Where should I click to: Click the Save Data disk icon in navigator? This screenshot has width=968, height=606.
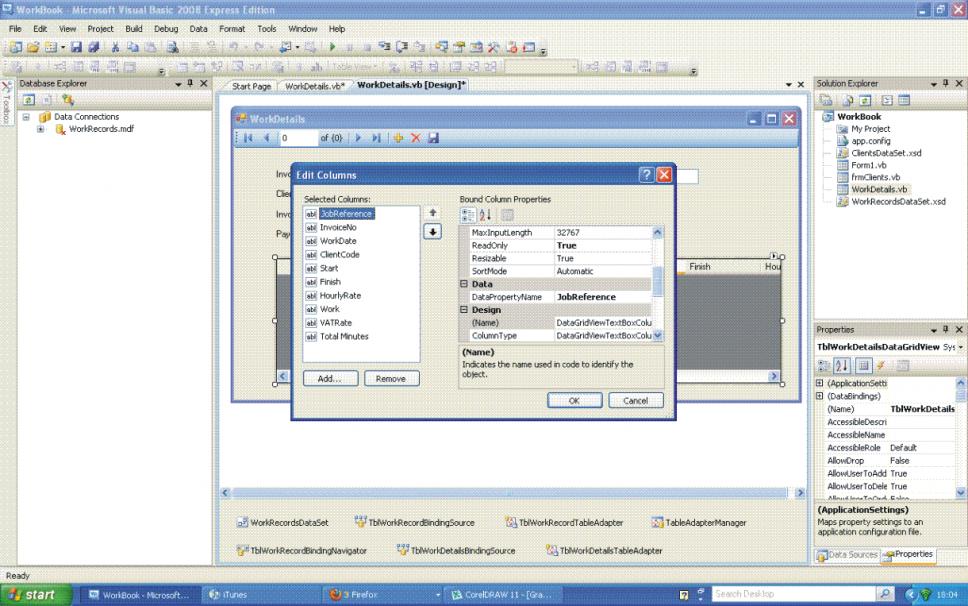point(433,138)
